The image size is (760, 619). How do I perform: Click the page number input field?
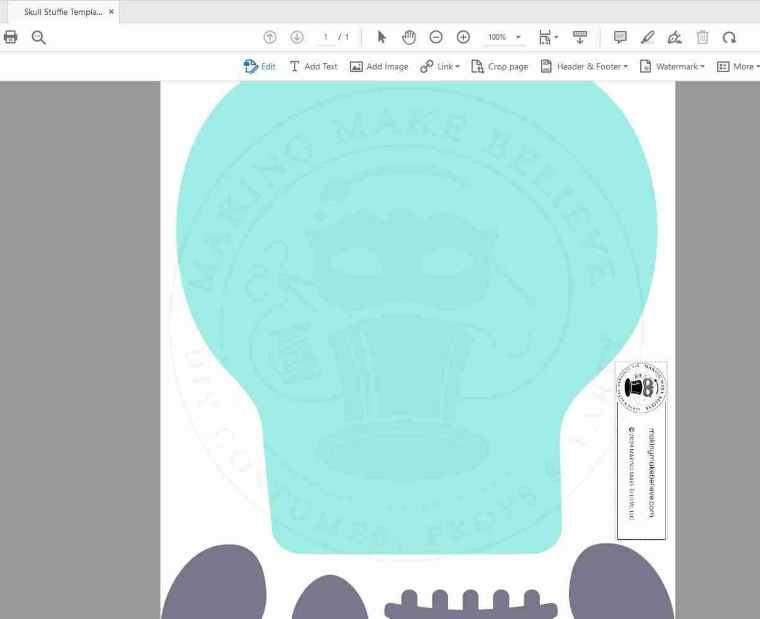326,37
